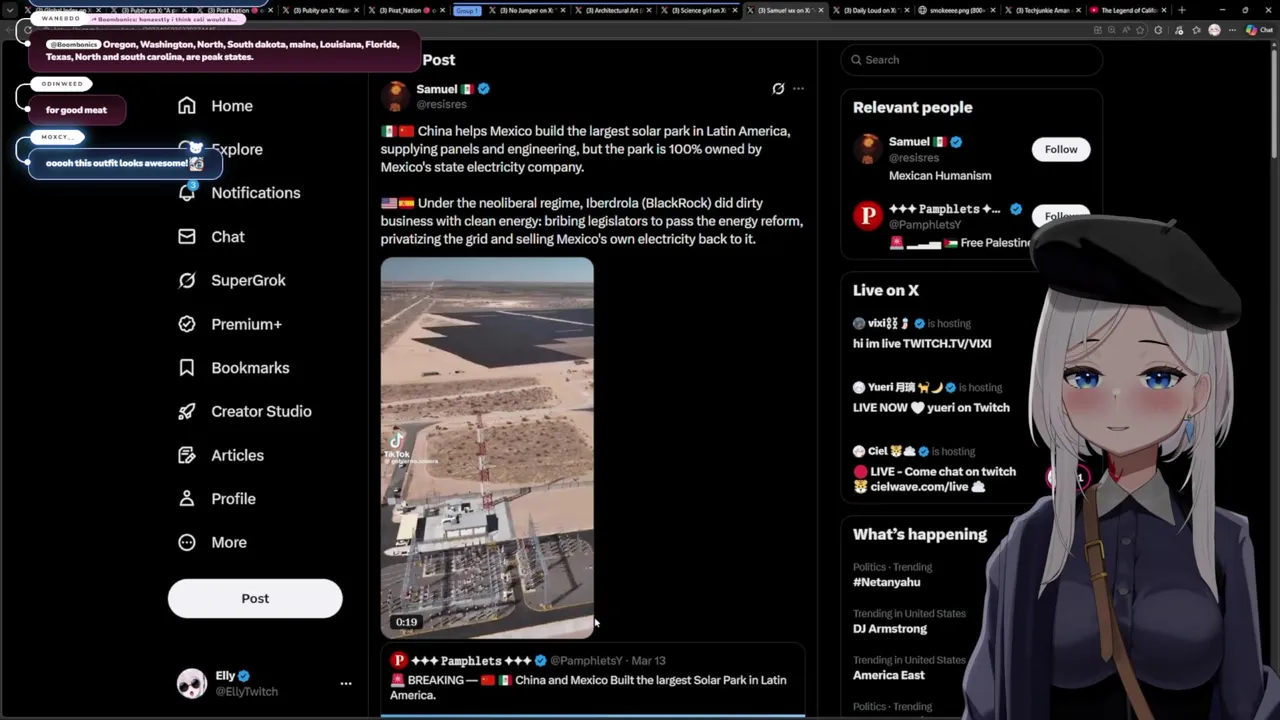The height and width of the screenshot is (720, 1280).
Task: Click the Grok explain icon on Samuel's post
Action: [778, 89]
